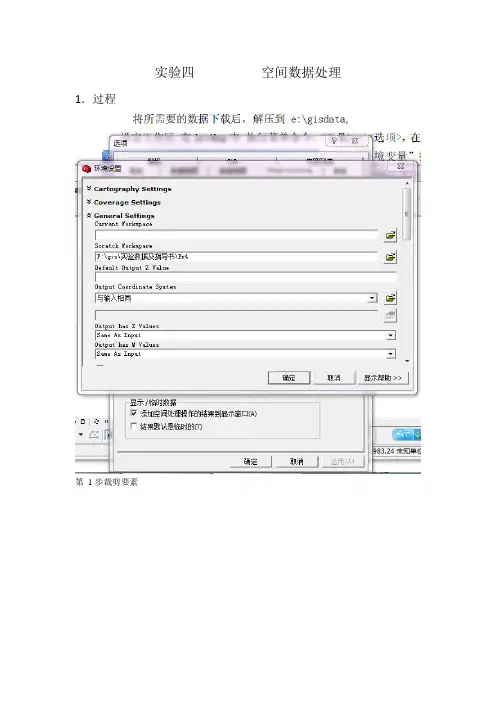Image resolution: width=496 pixels, height=702 pixels.
Task: Click the Default Output Z Value field
Action: click(x=245, y=277)
